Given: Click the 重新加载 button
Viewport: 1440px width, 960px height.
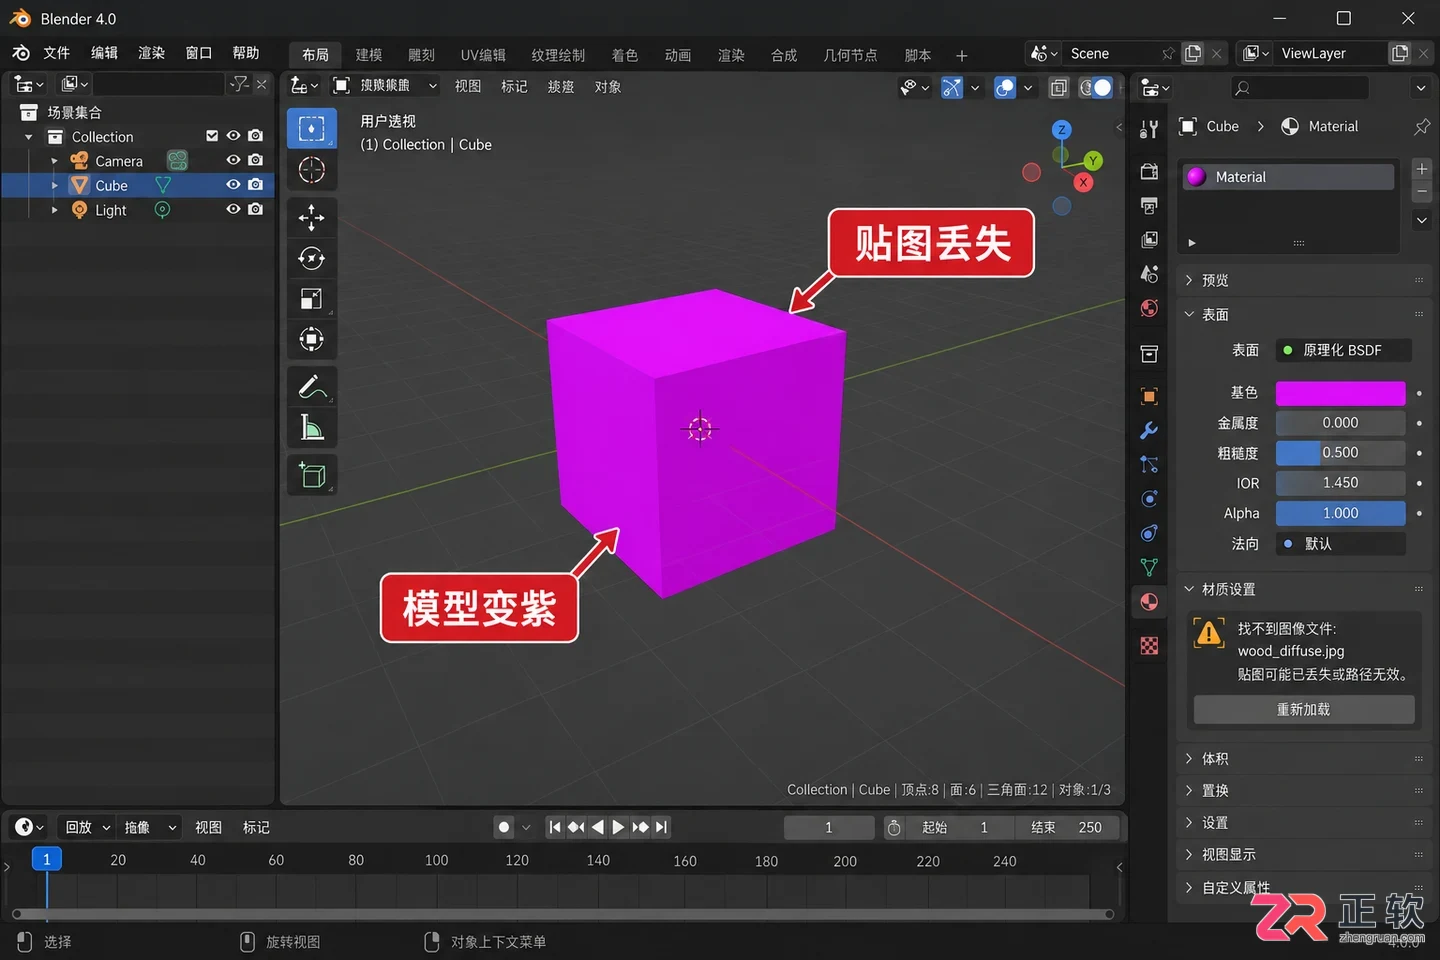Looking at the screenshot, I should 1304,709.
